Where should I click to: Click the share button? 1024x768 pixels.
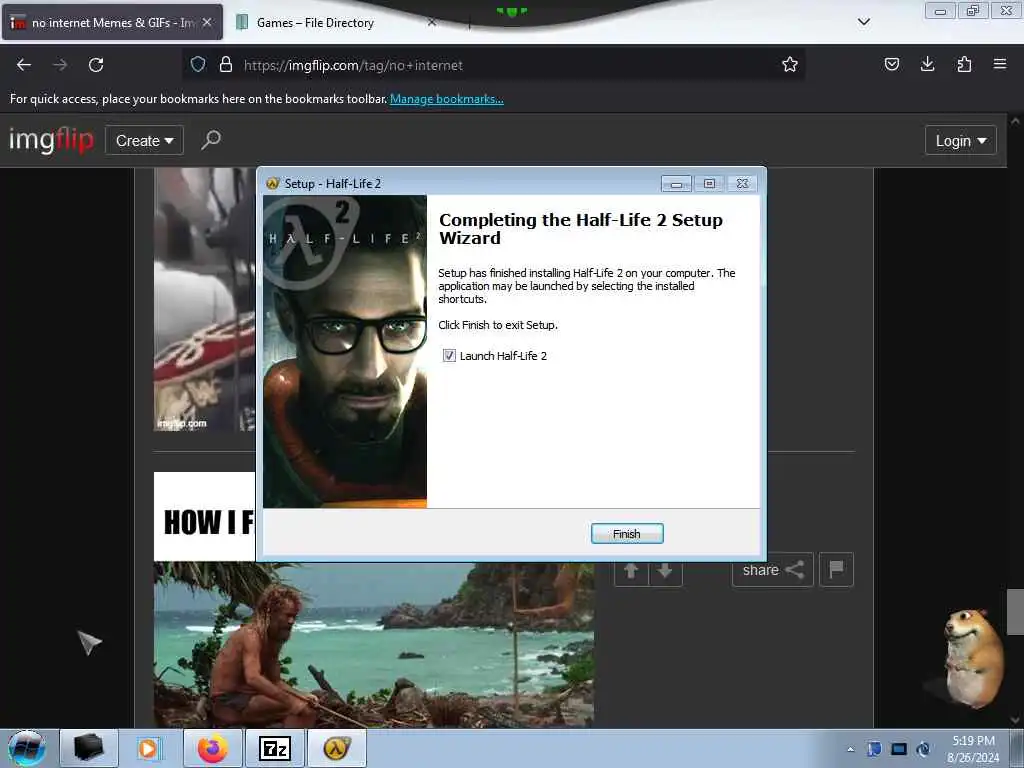point(773,569)
